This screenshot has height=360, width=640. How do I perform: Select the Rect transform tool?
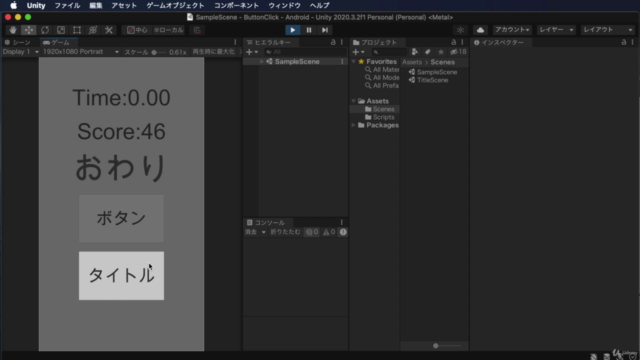pyautogui.click(x=77, y=30)
